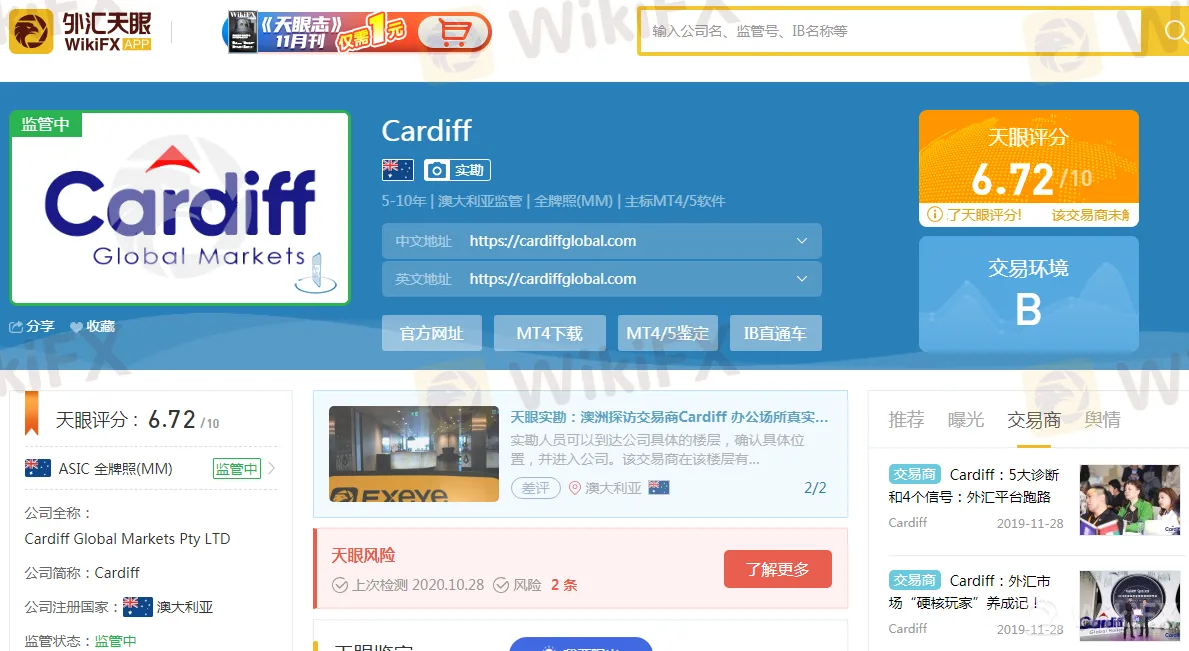Expand the 中文地址 URL dropdown
Screen dimensions: 1189x651
point(801,241)
